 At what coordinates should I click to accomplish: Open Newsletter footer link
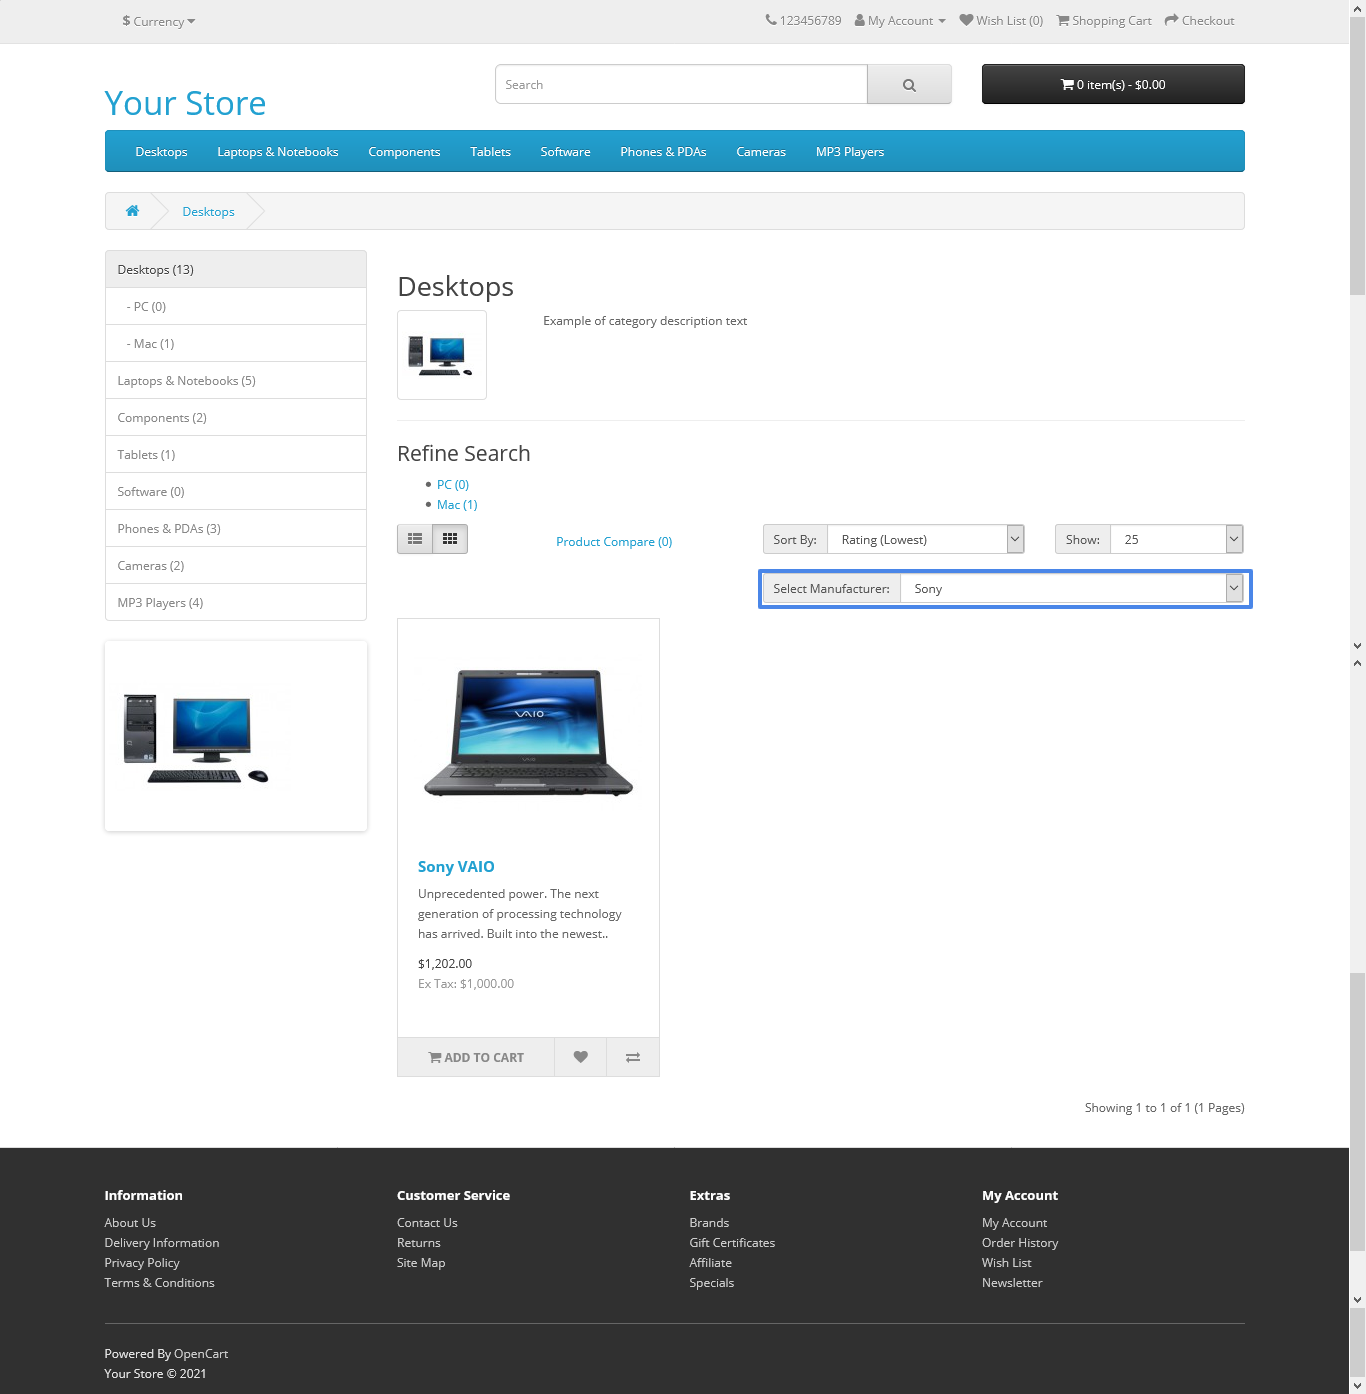click(1012, 1283)
